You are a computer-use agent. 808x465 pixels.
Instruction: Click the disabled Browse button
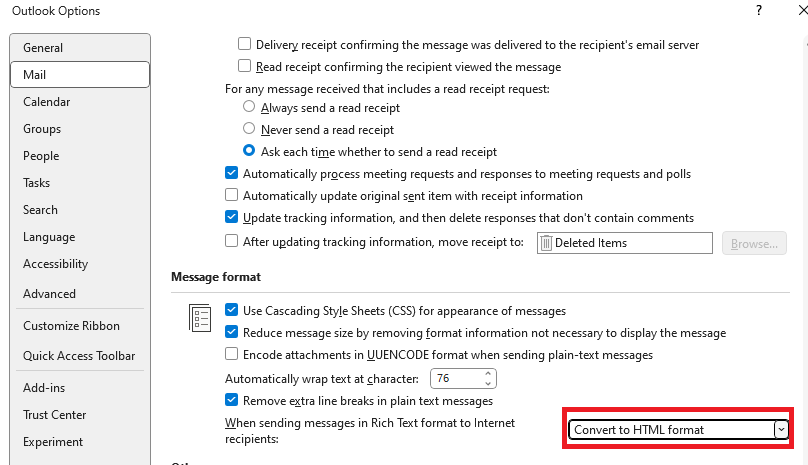pyautogui.click(x=754, y=243)
